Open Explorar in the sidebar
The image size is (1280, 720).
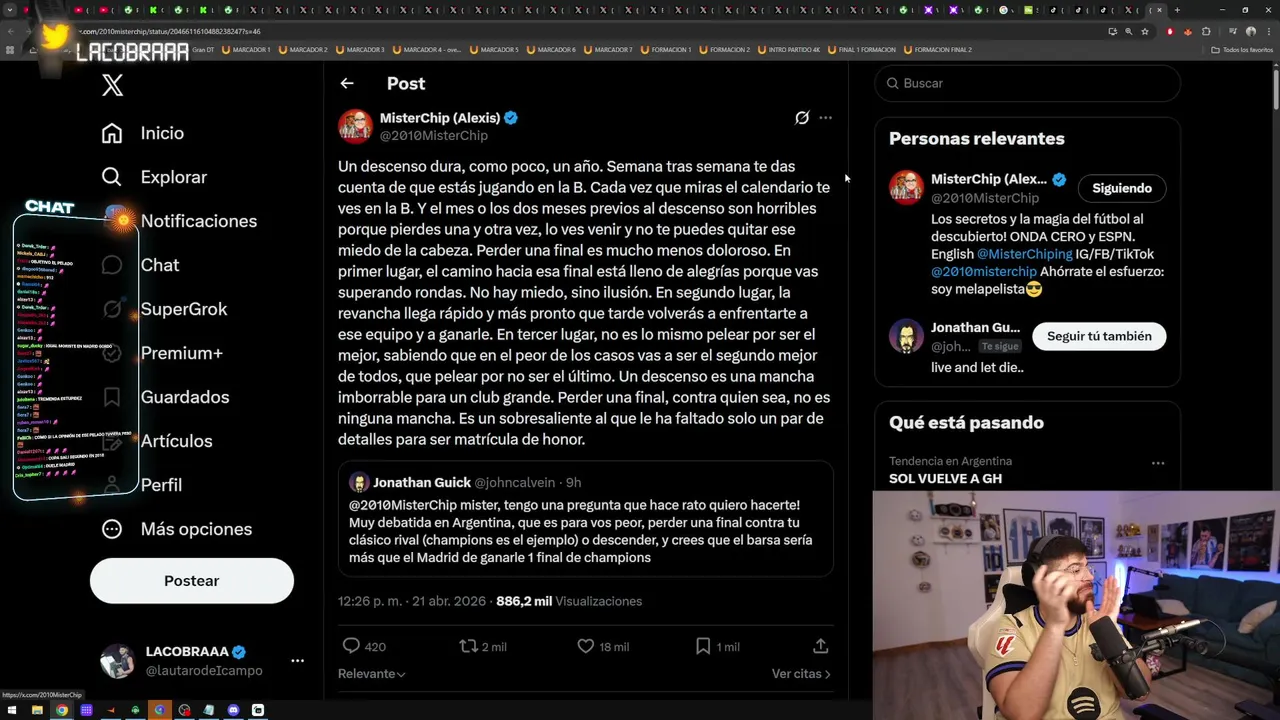pyautogui.click(x=154, y=177)
